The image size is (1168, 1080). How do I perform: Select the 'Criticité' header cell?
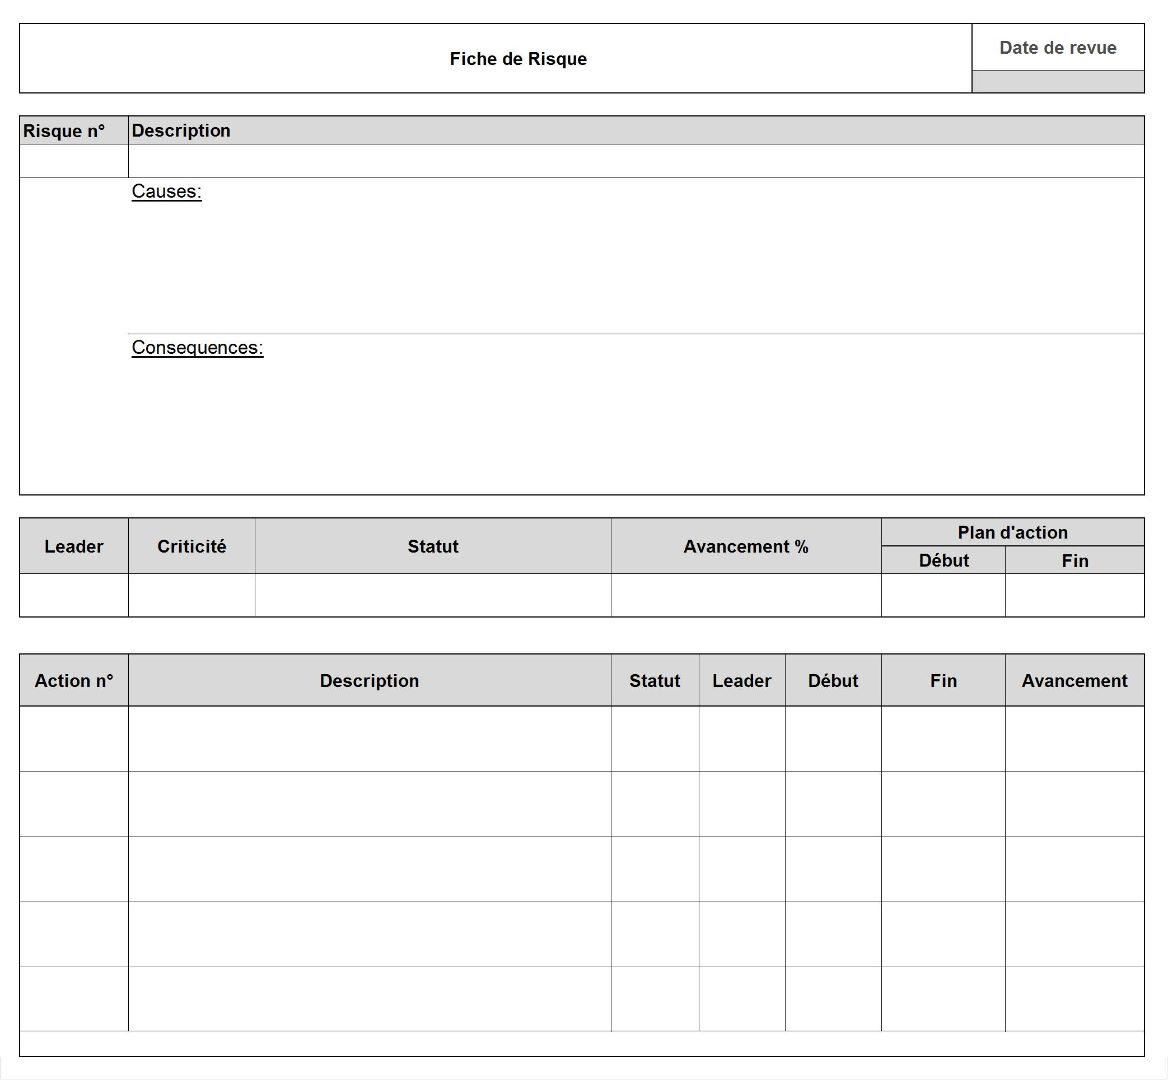191,546
